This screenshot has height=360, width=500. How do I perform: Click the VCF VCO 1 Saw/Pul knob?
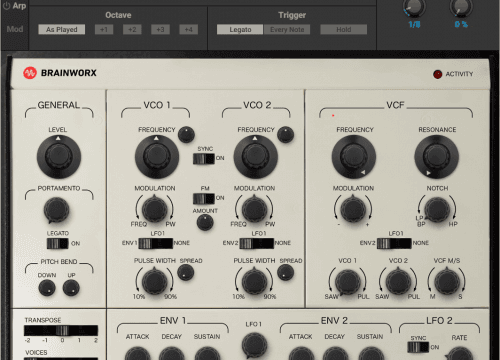(347, 282)
